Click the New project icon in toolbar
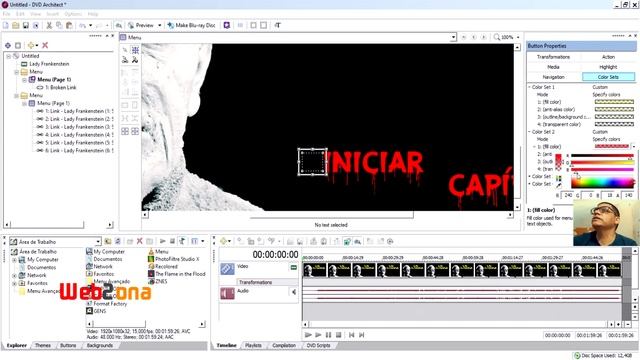The image size is (640, 360). (6, 25)
